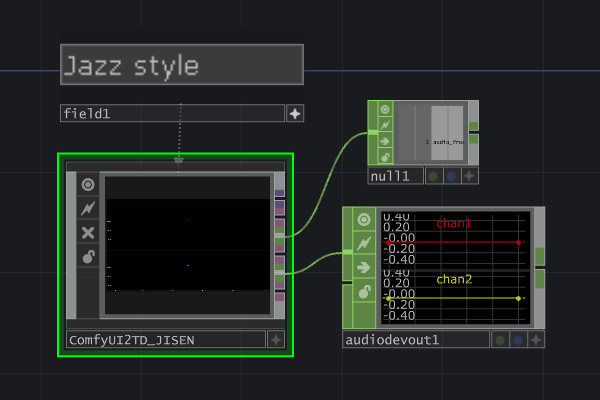Image resolution: width=600 pixels, height=400 pixels.
Task: Toggle the viewer active flag on null1
Action: [385, 109]
